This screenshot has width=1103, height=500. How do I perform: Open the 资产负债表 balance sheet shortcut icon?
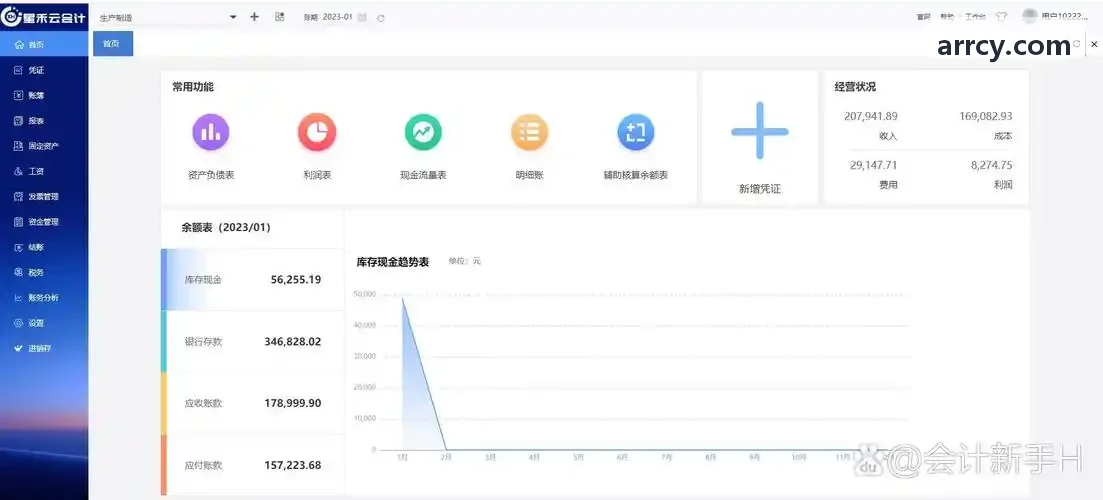pyautogui.click(x=210, y=132)
